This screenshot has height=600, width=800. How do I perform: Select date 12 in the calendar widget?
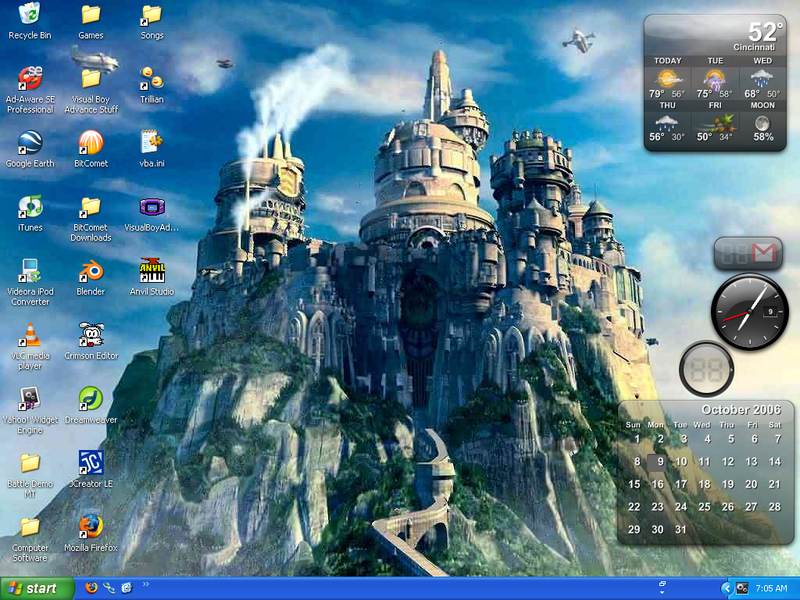[x=728, y=462]
